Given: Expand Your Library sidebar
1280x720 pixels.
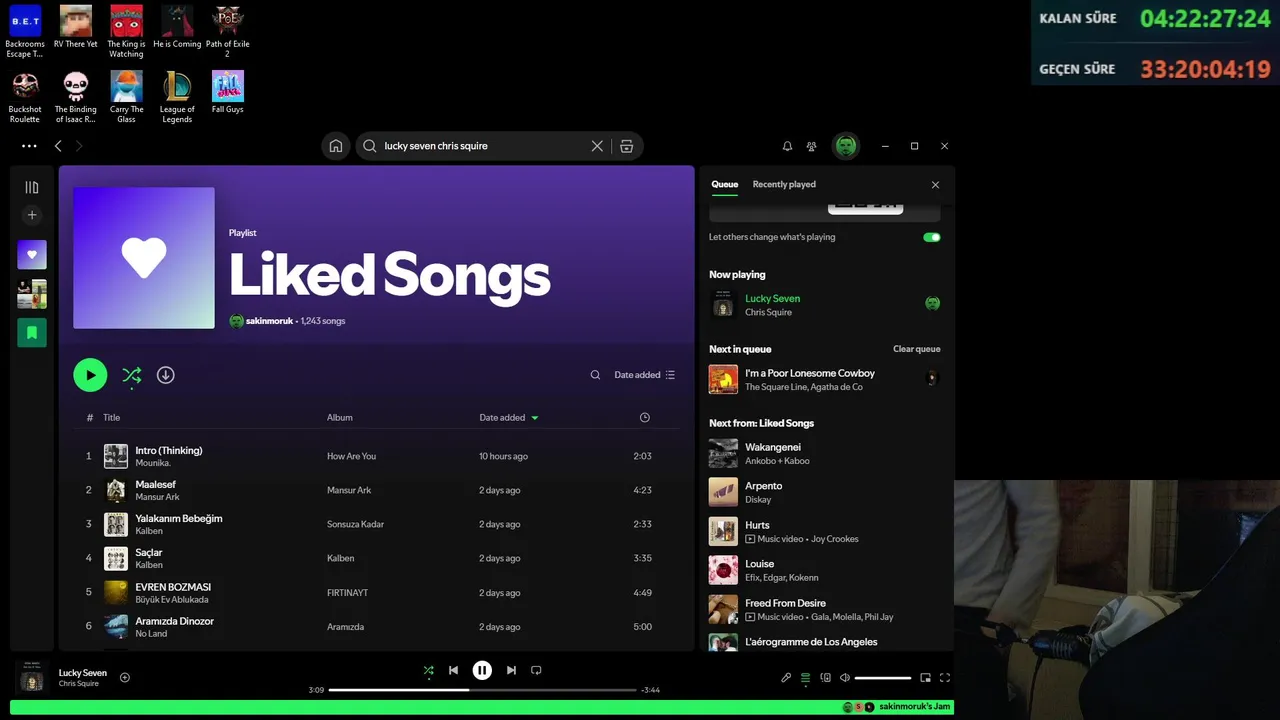Looking at the screenshot, I should 32,187.
